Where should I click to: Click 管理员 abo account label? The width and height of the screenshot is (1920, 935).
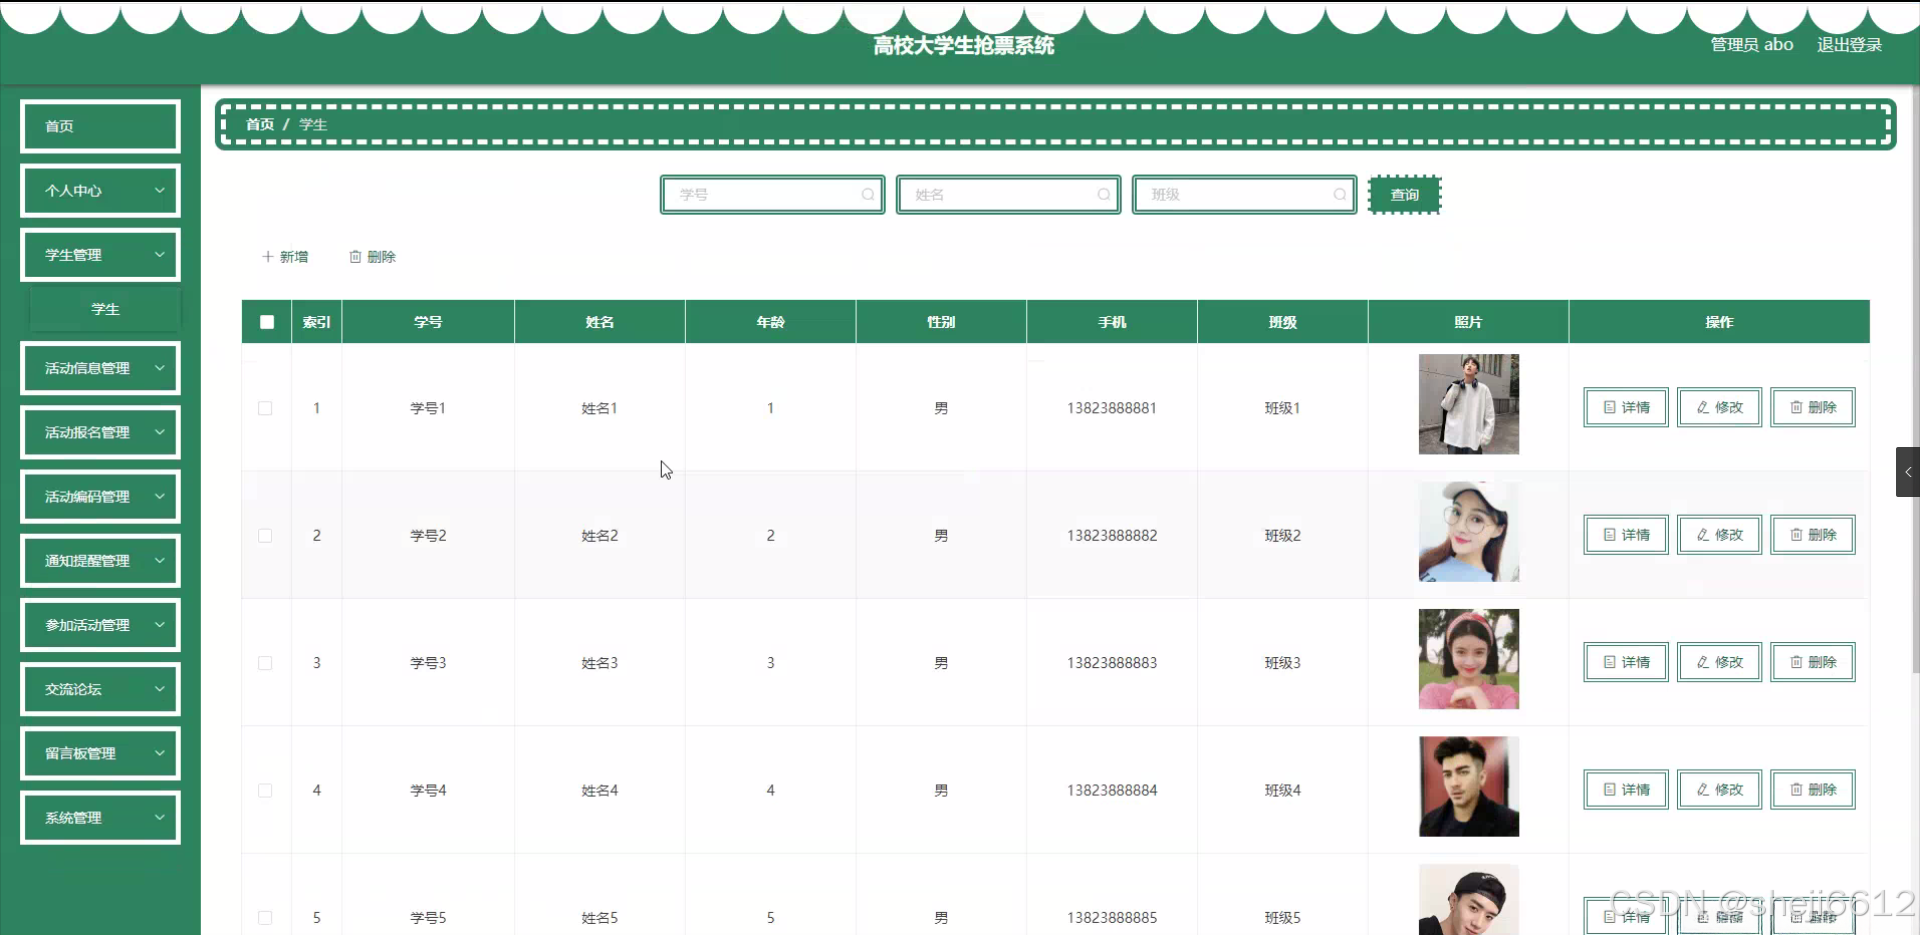pos(1752,45)
